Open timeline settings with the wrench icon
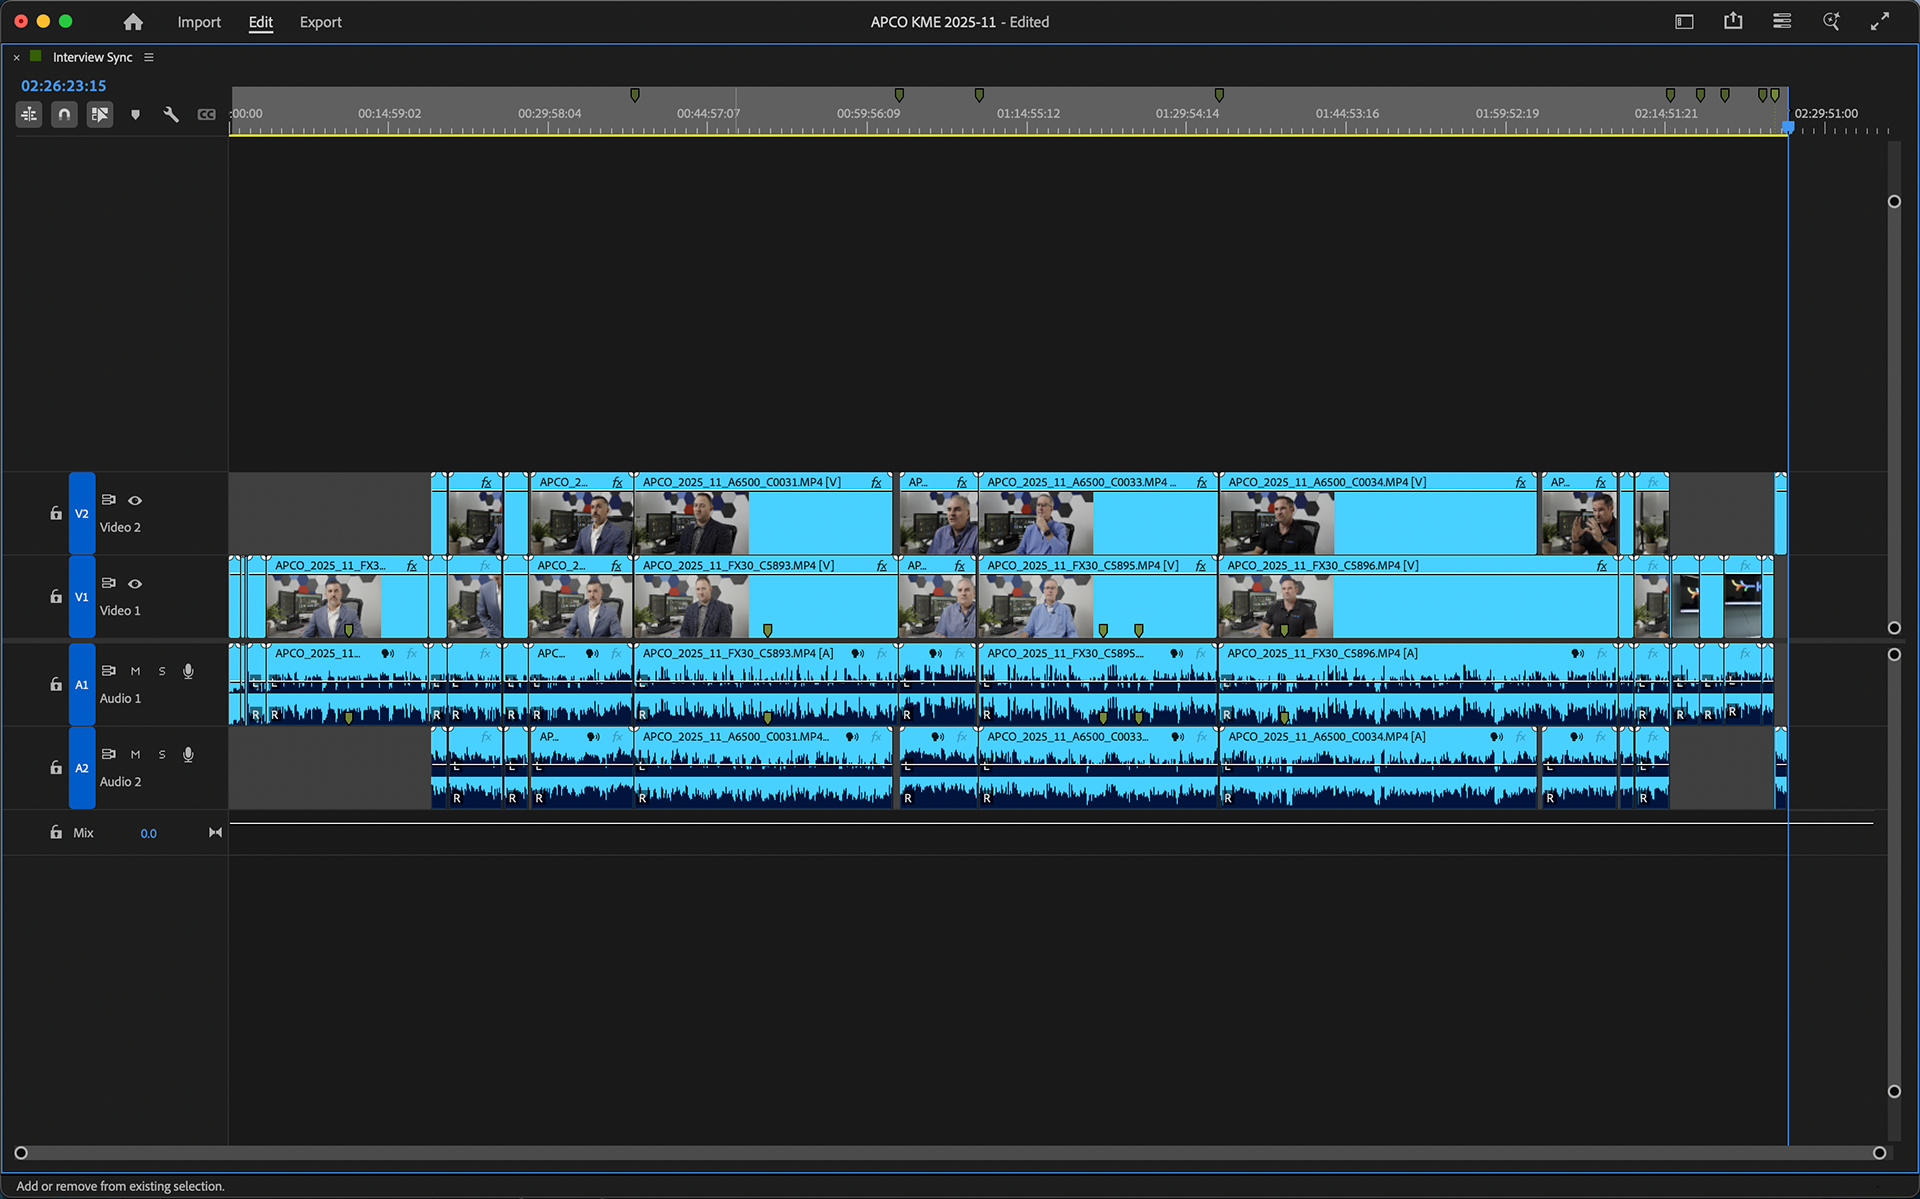Image resolution: width=1920 pixels, height=1199 pixels. tap(171, 114)
